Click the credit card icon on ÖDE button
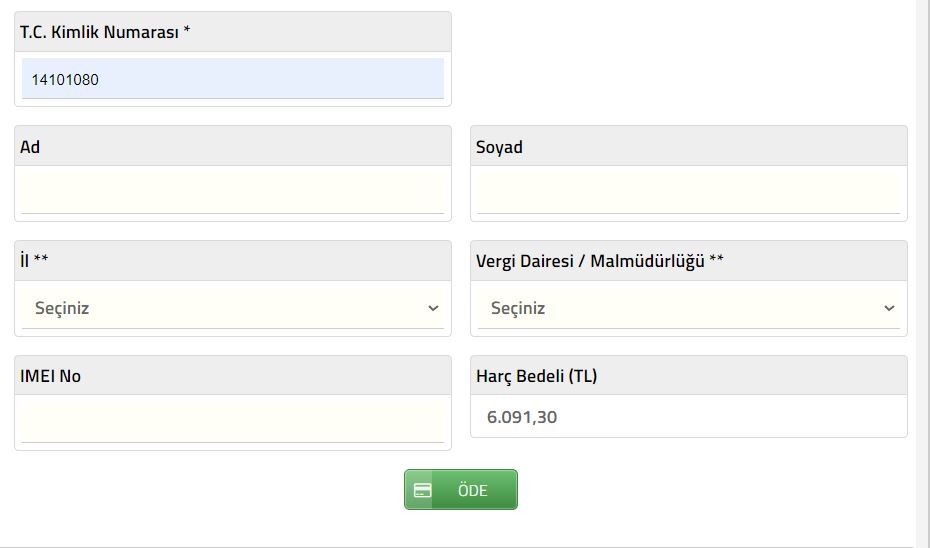The width and height of the screenshot is (930, 548). (x=422, y=490)
